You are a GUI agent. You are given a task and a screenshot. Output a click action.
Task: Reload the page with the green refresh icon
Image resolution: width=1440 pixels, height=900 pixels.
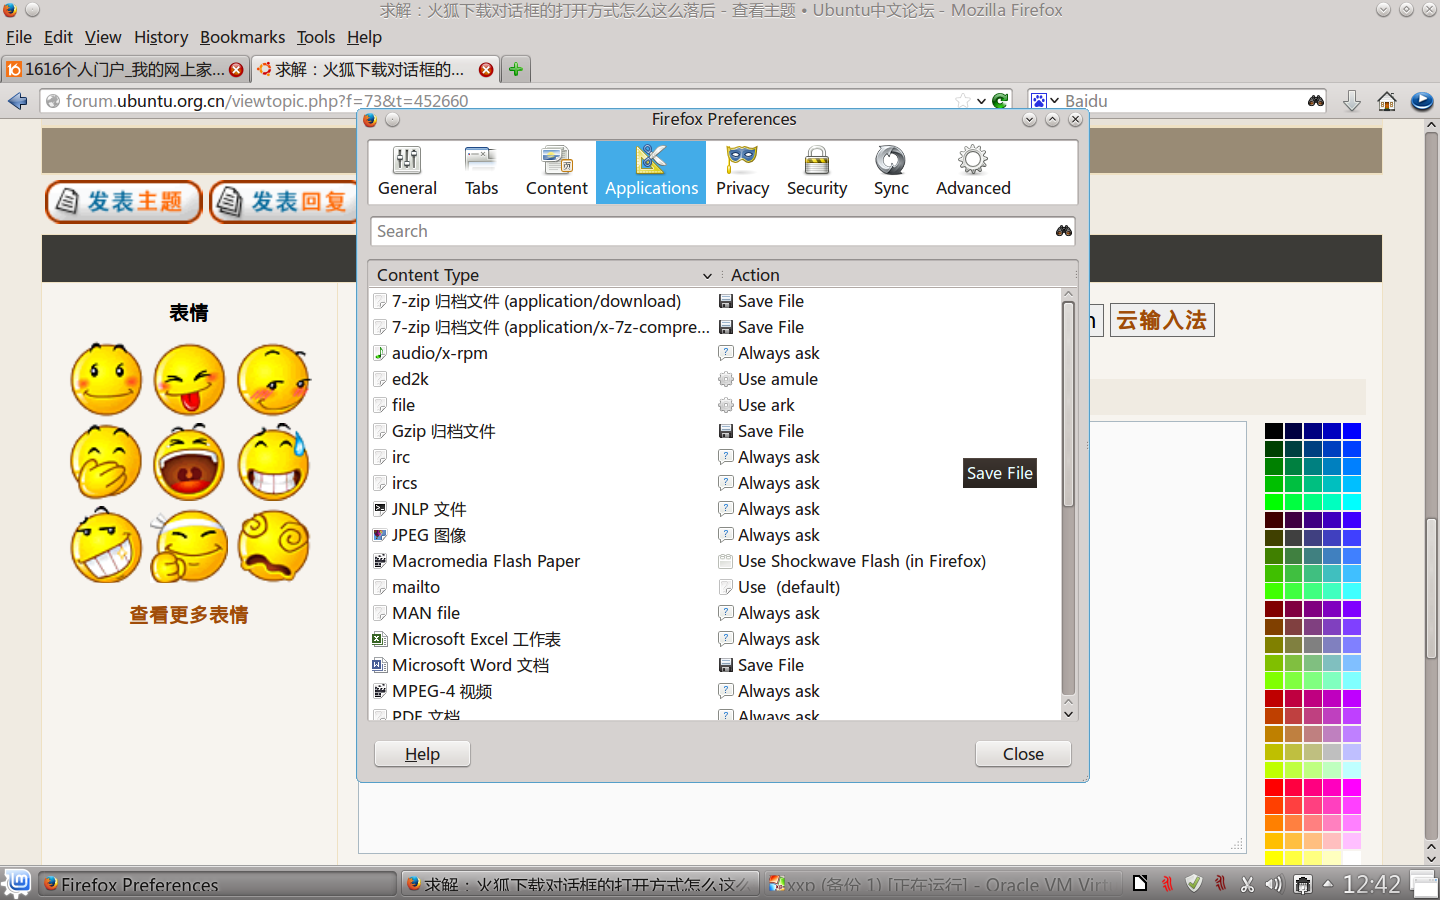click(999, 101)
